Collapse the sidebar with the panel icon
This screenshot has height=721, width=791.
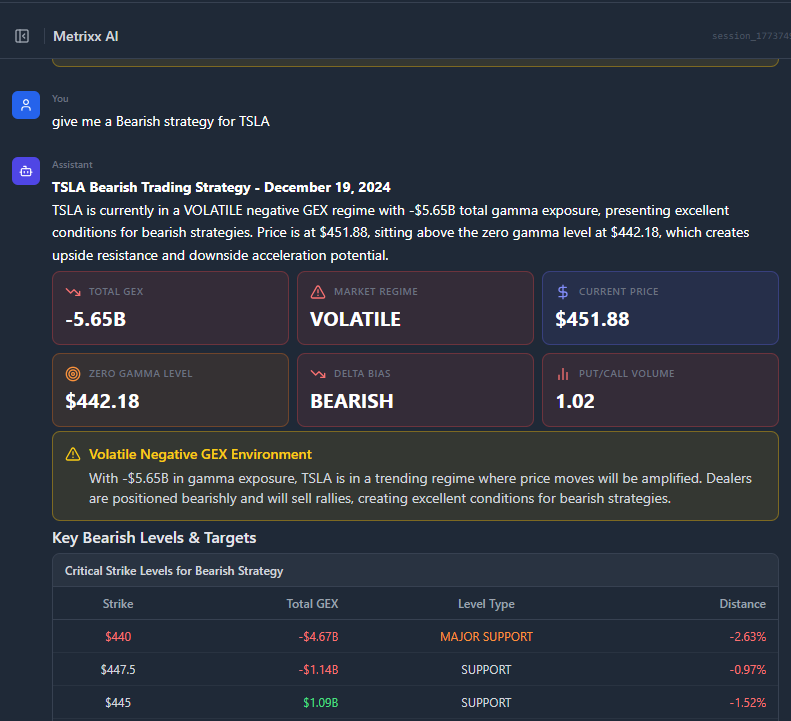pos(22,36)
